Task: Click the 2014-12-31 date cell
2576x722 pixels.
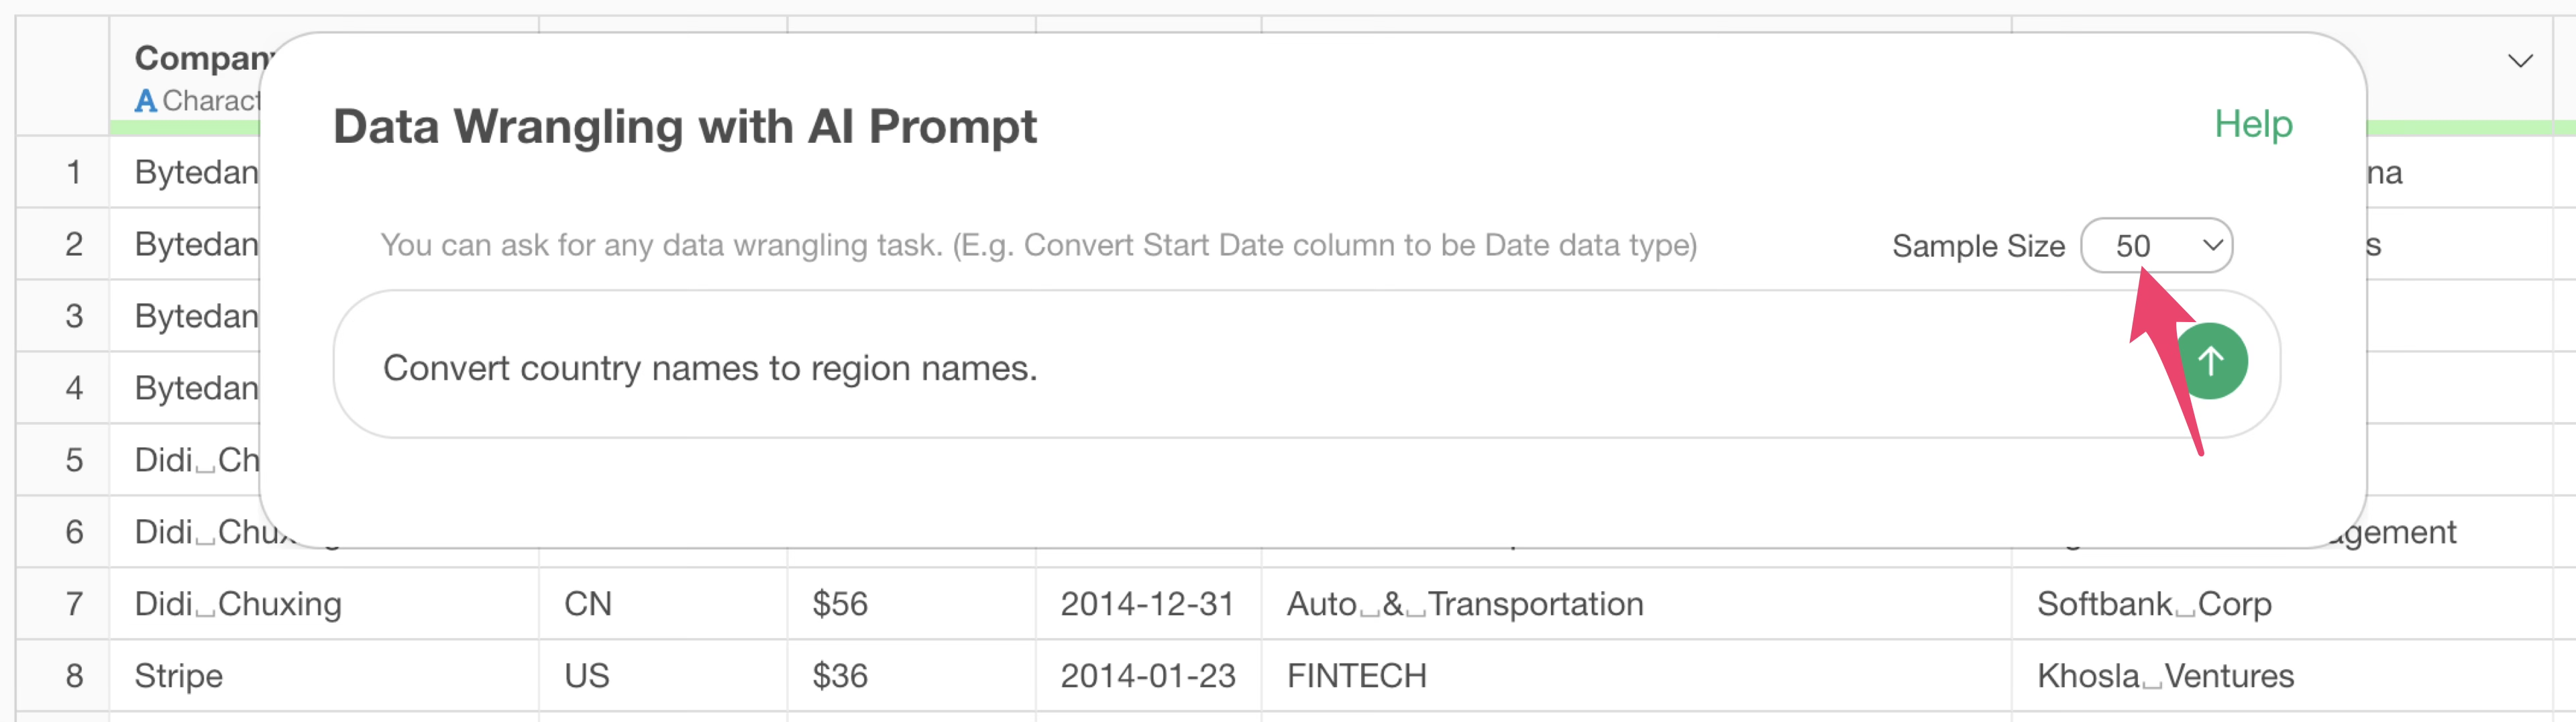Action: click(x=1147, y=605)
